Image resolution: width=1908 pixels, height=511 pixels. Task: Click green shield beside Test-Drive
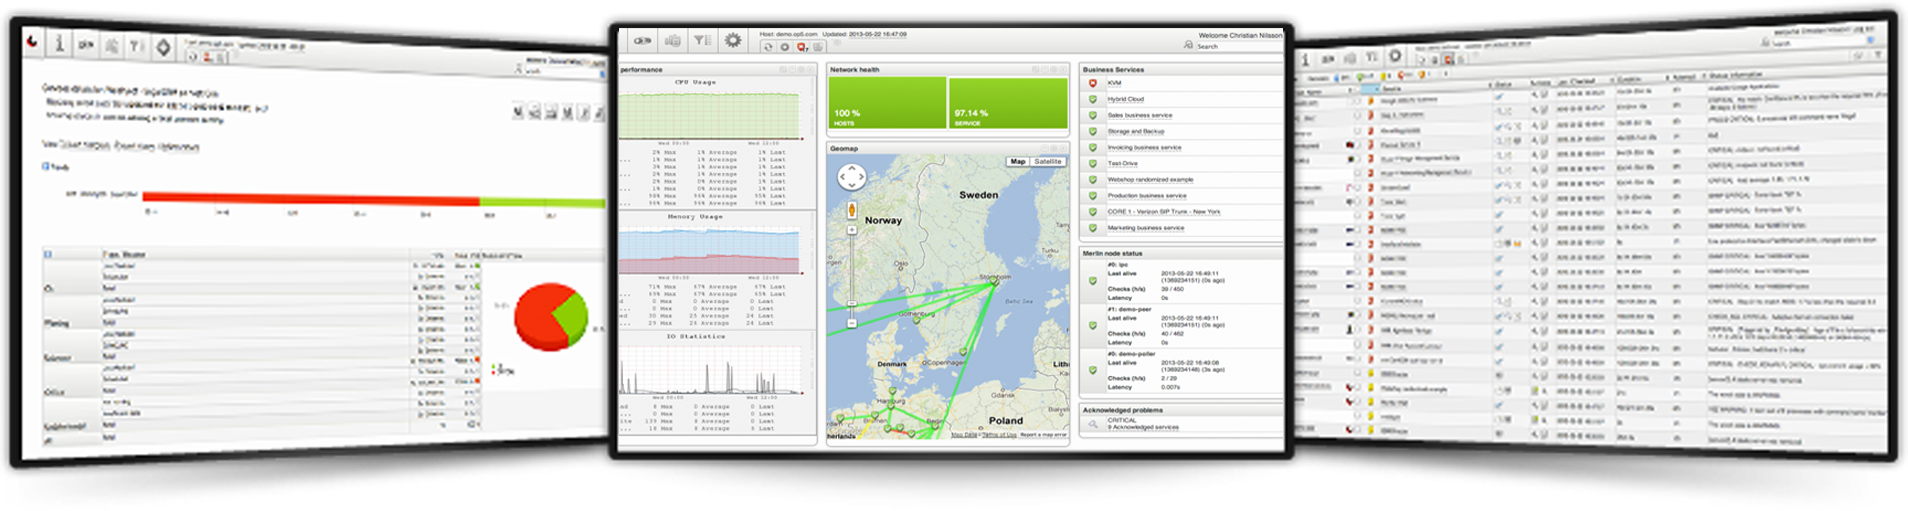tap(1093, 163)
